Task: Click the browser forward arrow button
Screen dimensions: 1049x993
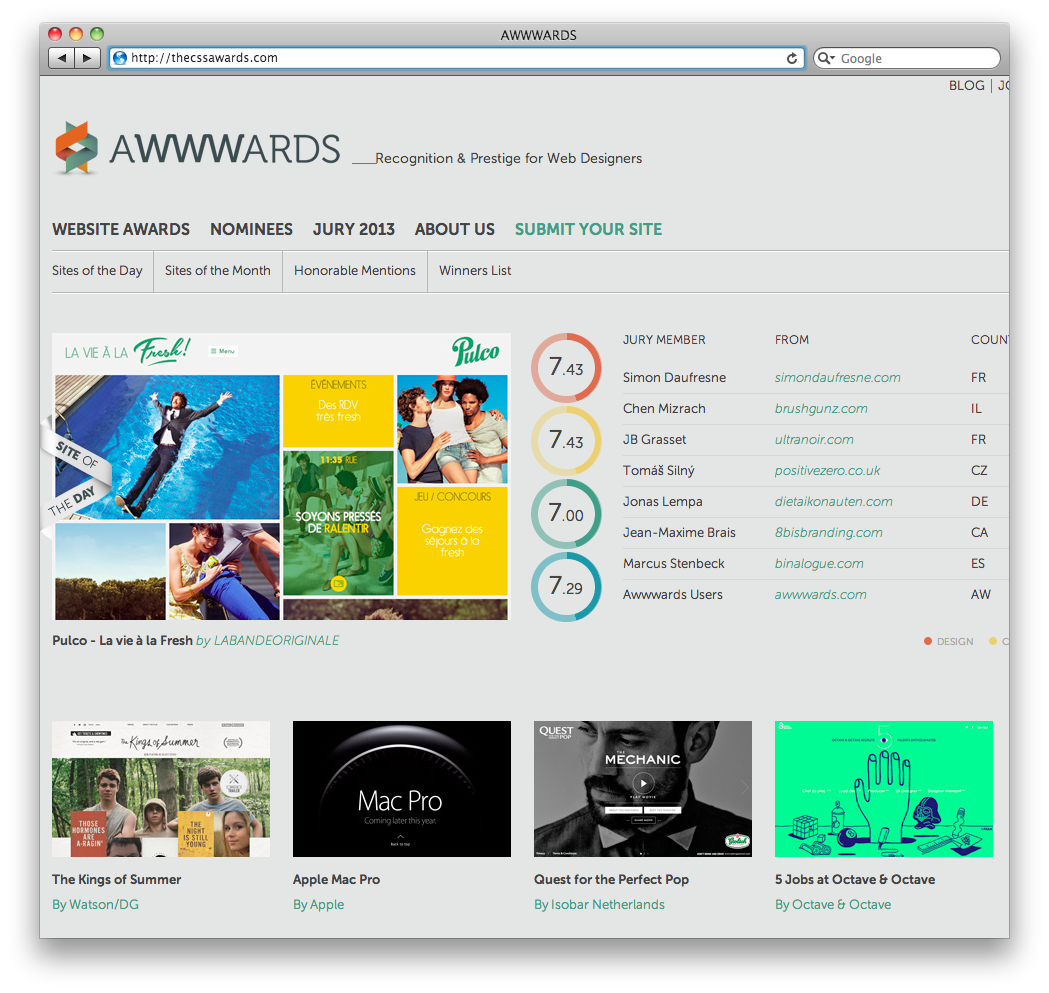Action: point(87,58)
